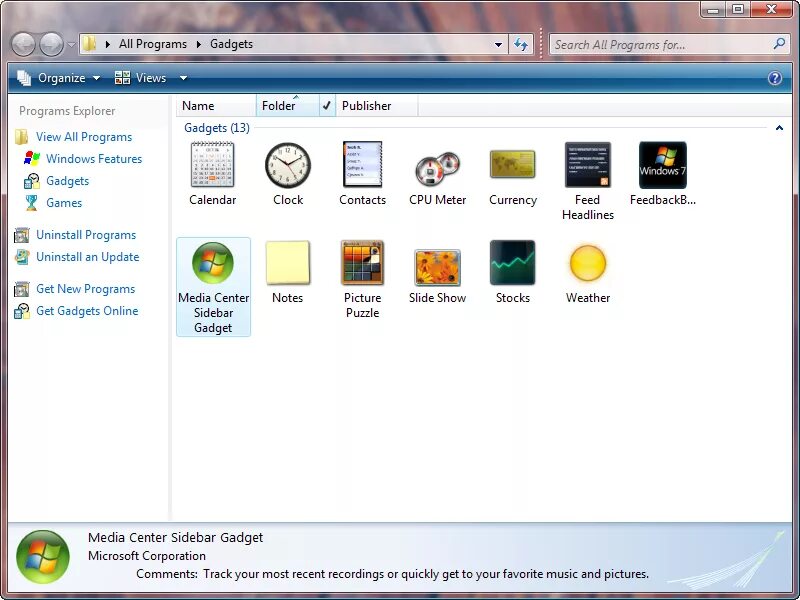Click Get Gadgets Online link

(x=87, y=311)
